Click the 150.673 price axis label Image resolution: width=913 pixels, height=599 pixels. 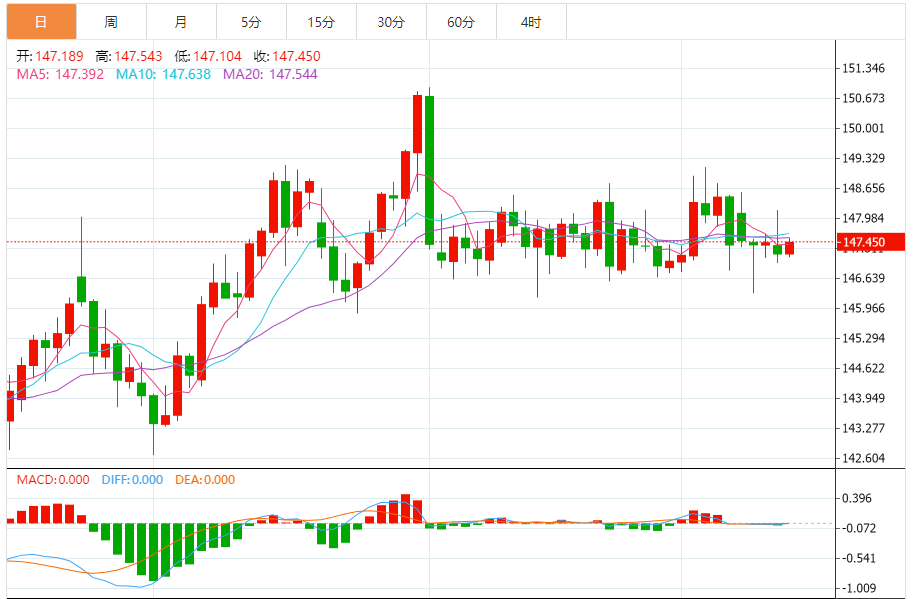click(864, 98)
